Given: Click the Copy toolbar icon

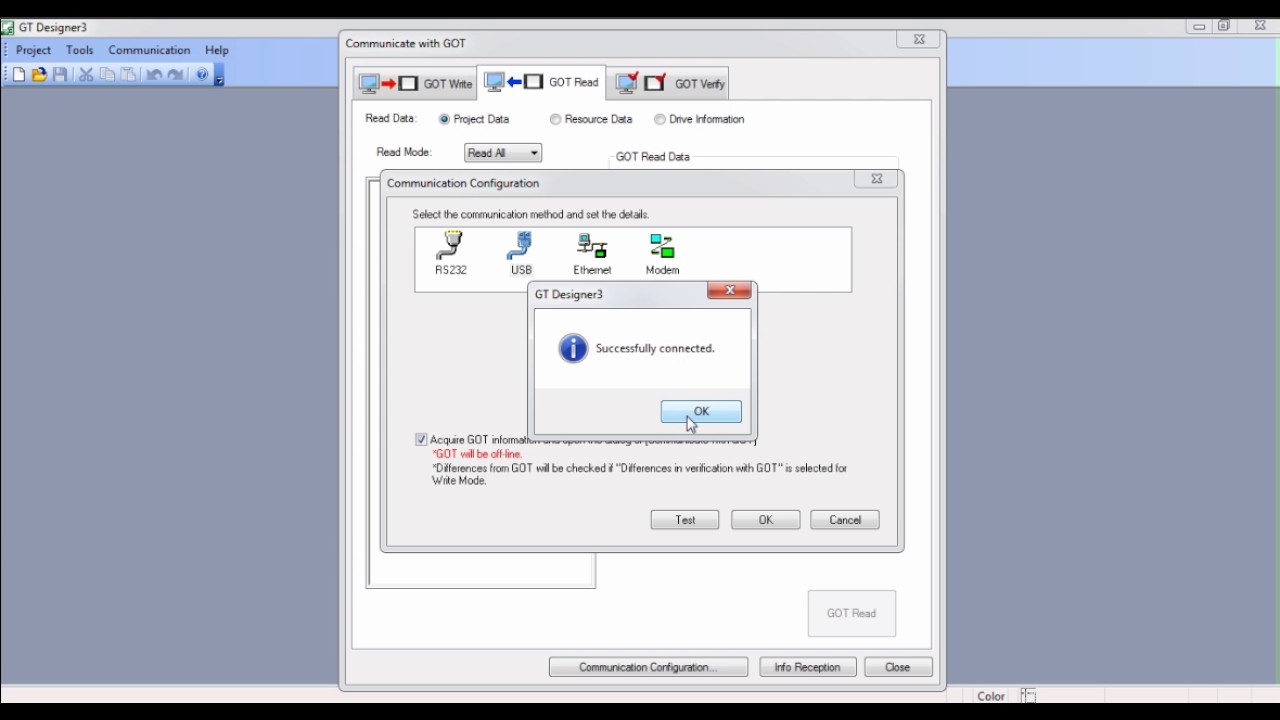Looking at the screenshot, I should pos(107,75).
